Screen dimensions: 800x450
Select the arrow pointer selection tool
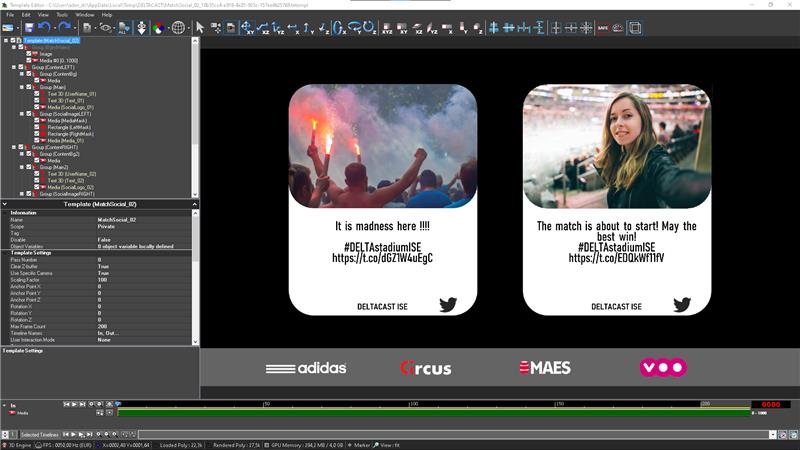(200, 27)
